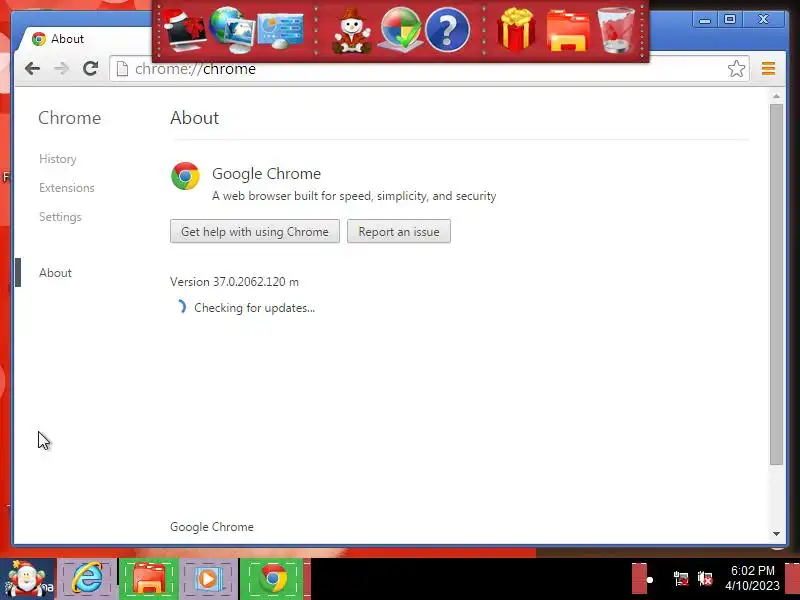
Task: Click Get help with using Chrome button
Action: (255, 232)
